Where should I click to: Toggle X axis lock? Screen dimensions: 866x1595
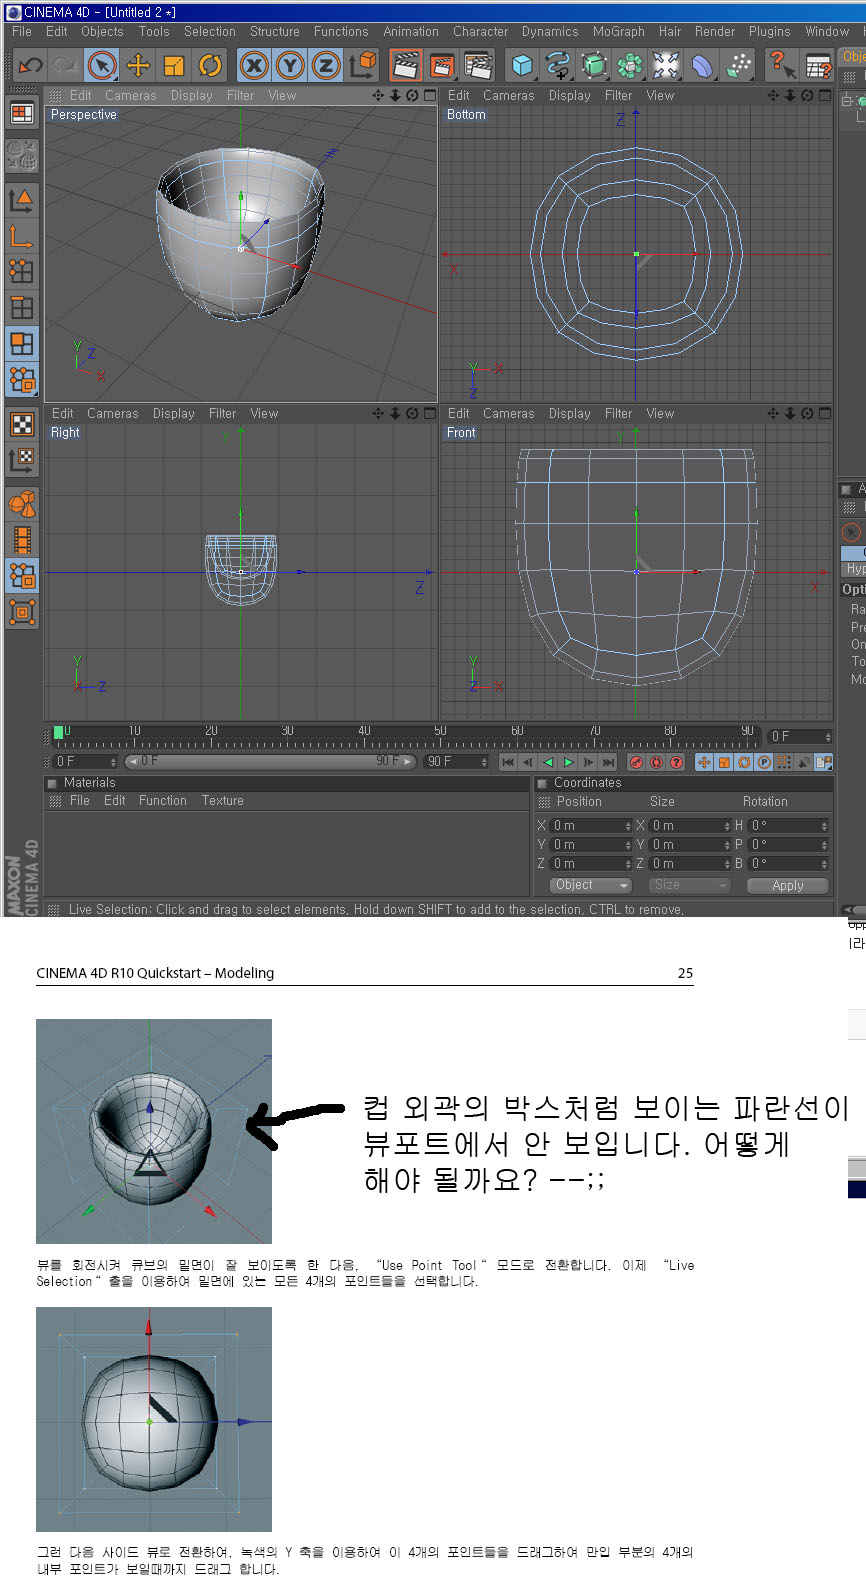tap(254, 65)
